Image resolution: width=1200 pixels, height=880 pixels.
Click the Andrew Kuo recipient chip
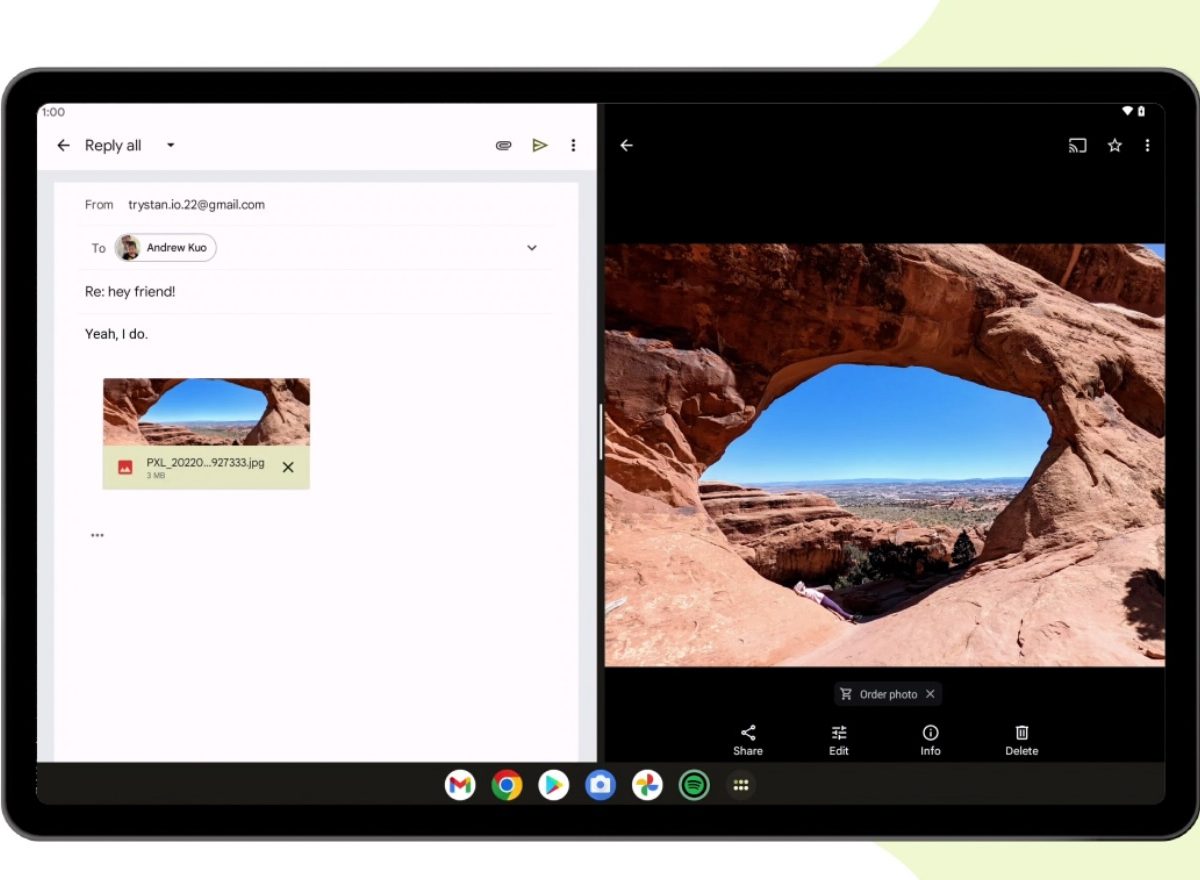coord(166,248)
